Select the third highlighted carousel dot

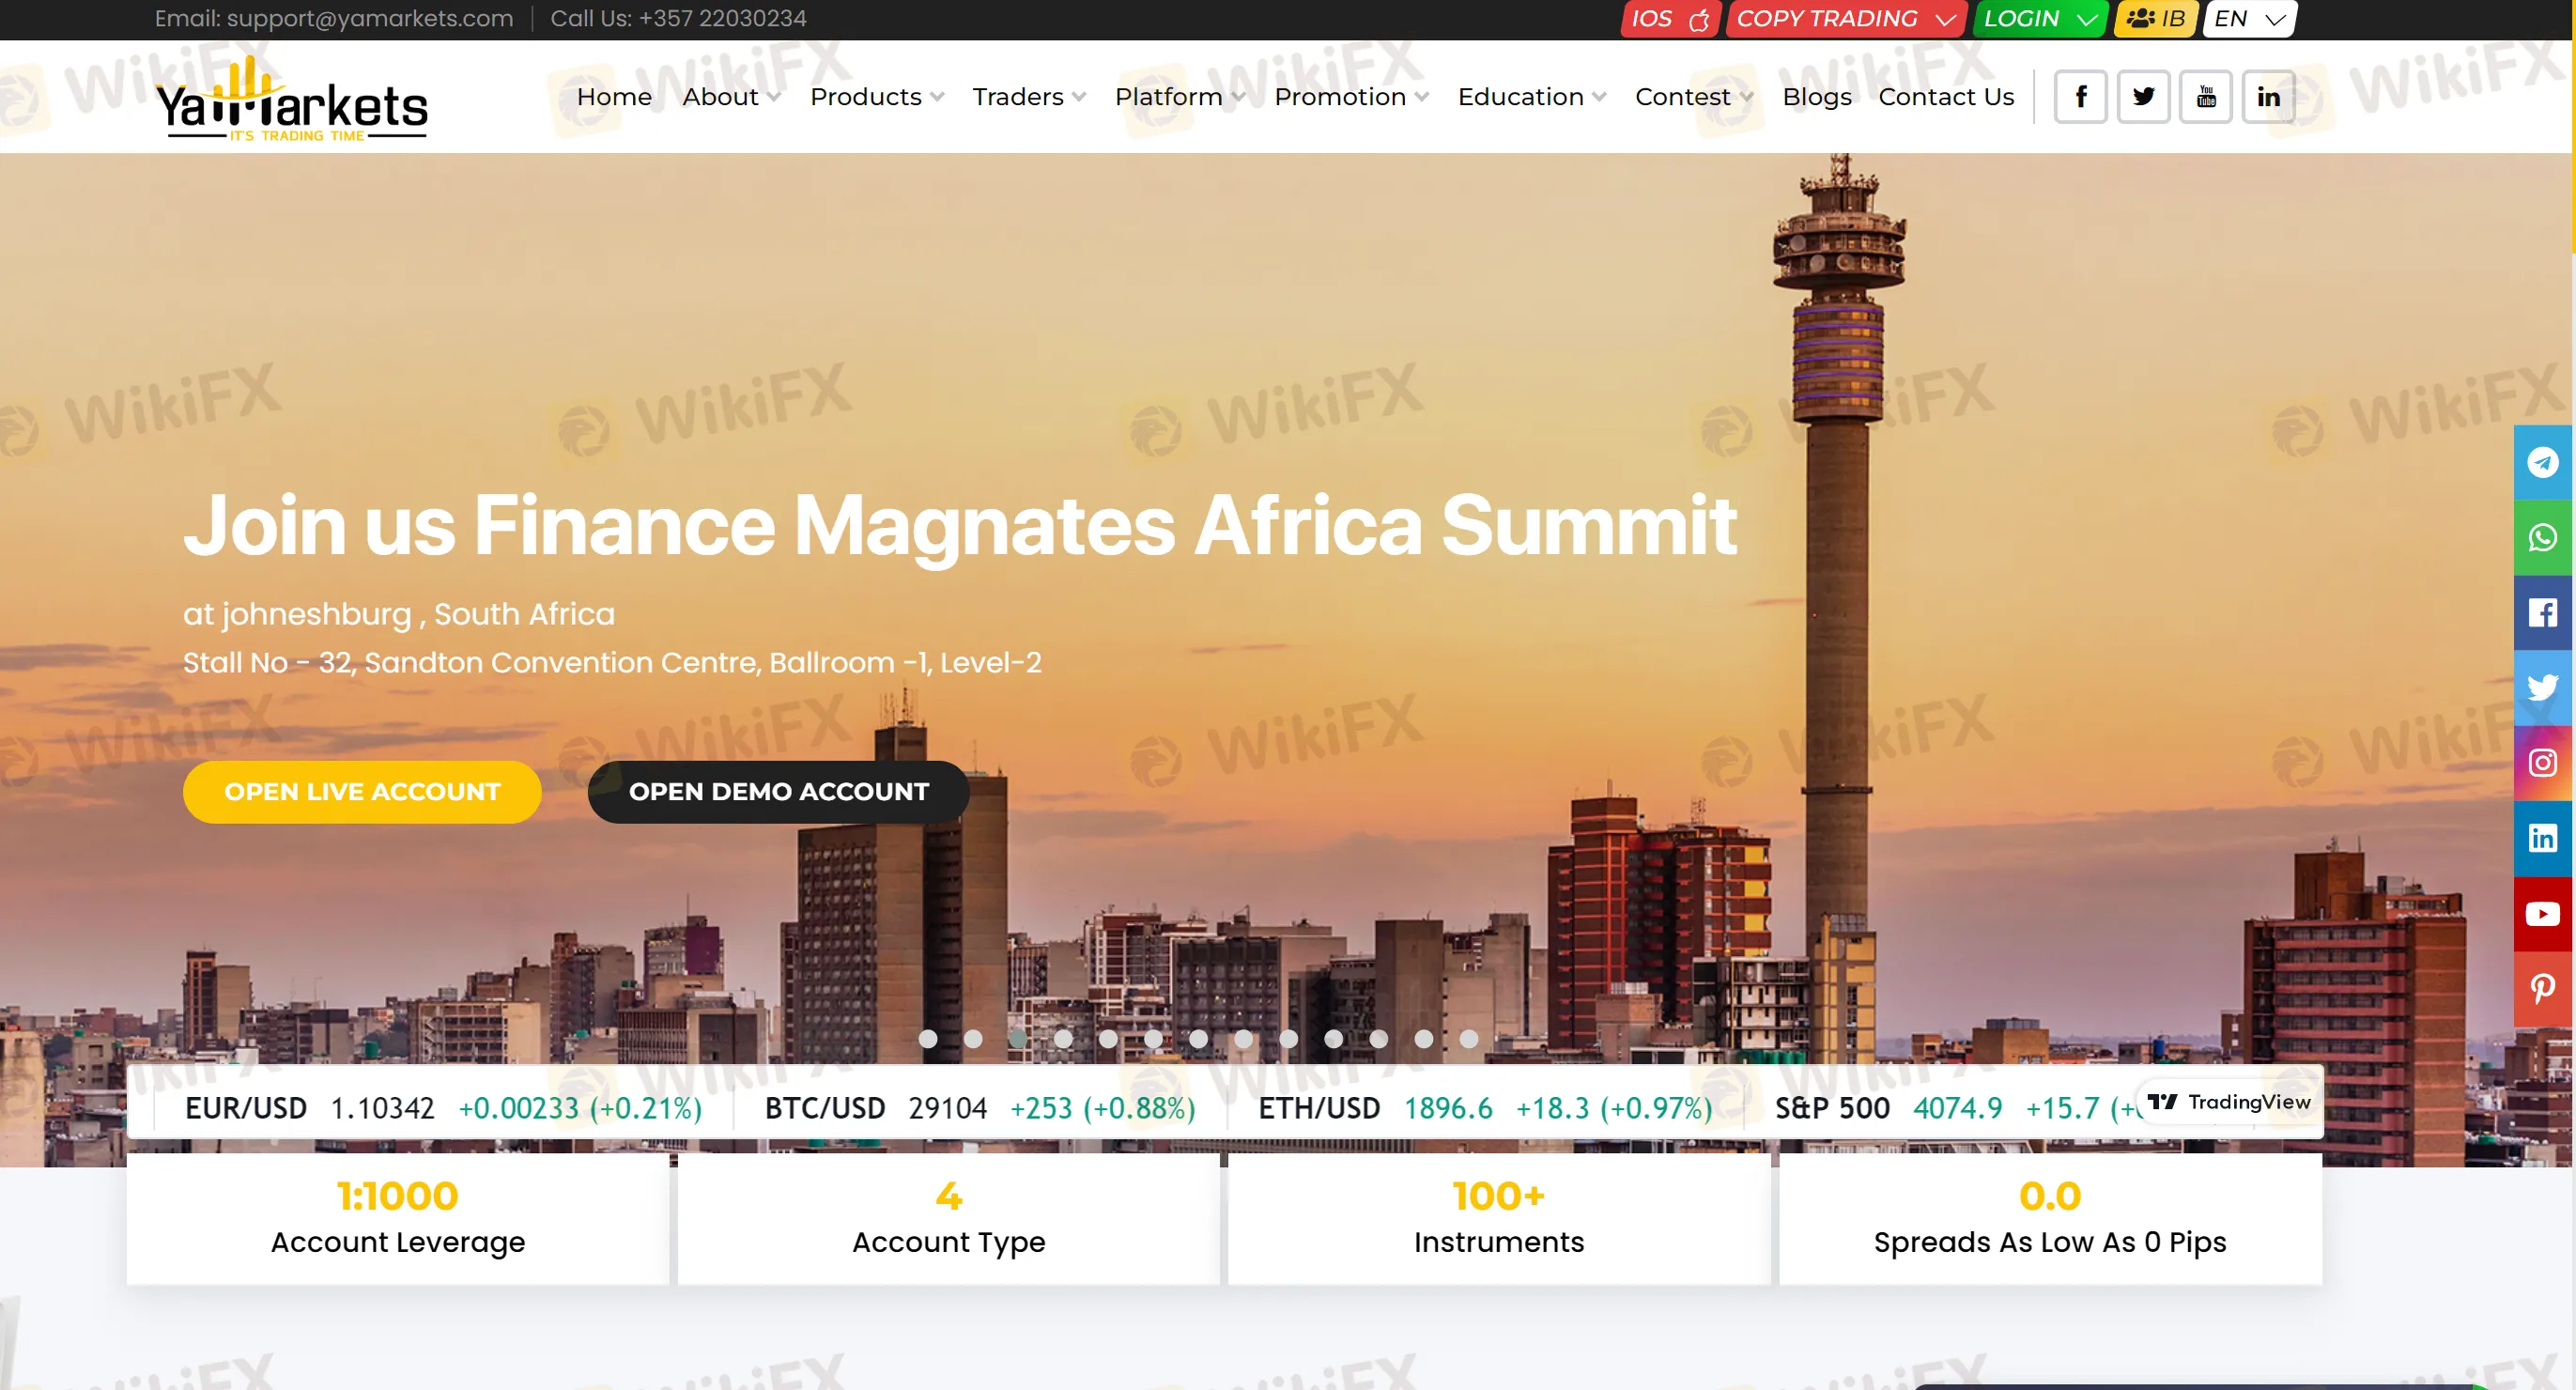[1018, 1039]
